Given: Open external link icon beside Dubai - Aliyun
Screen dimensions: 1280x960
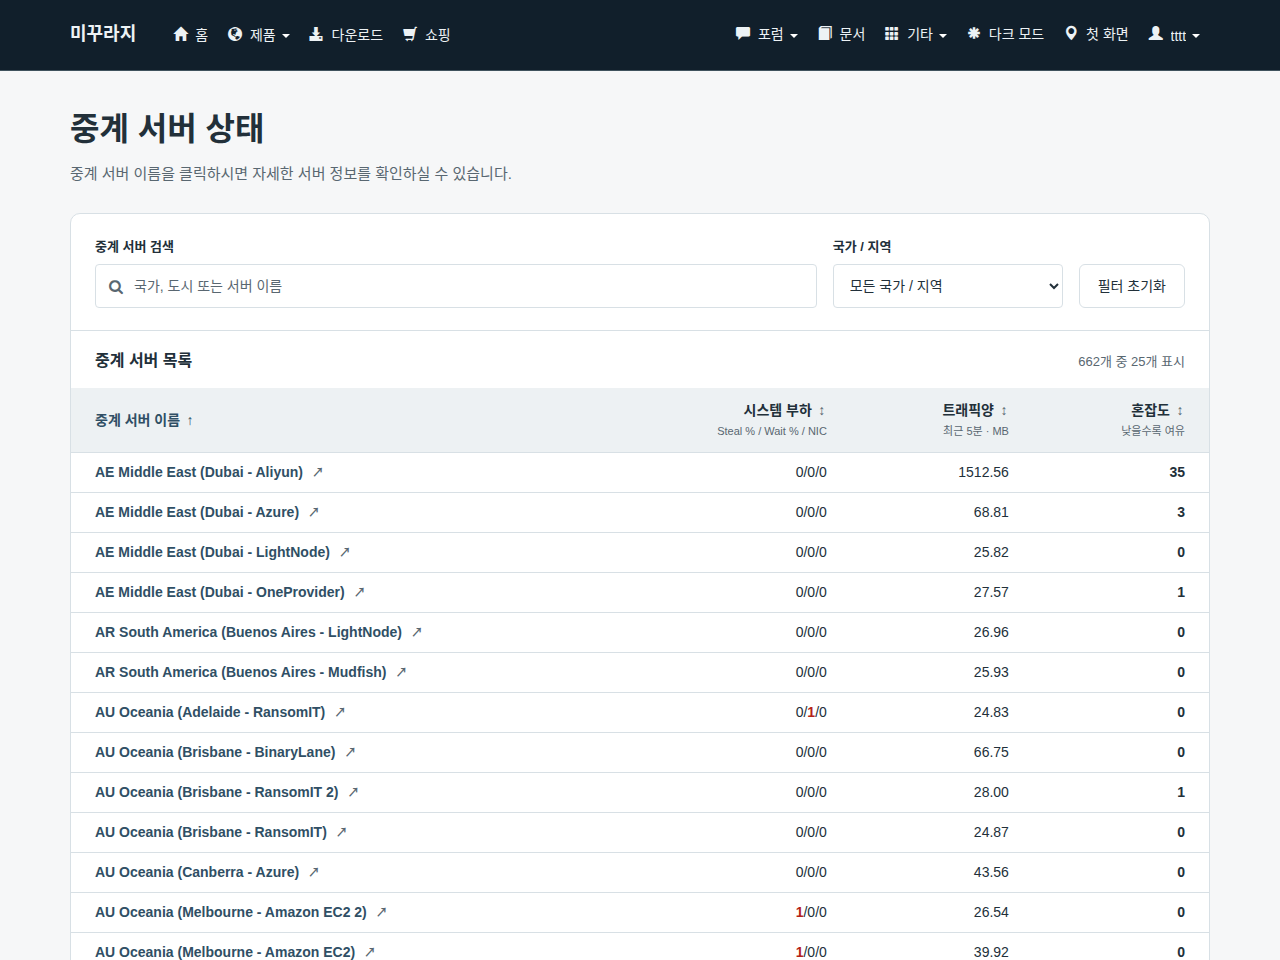Looking at the screenshot, I should point(318,472).
